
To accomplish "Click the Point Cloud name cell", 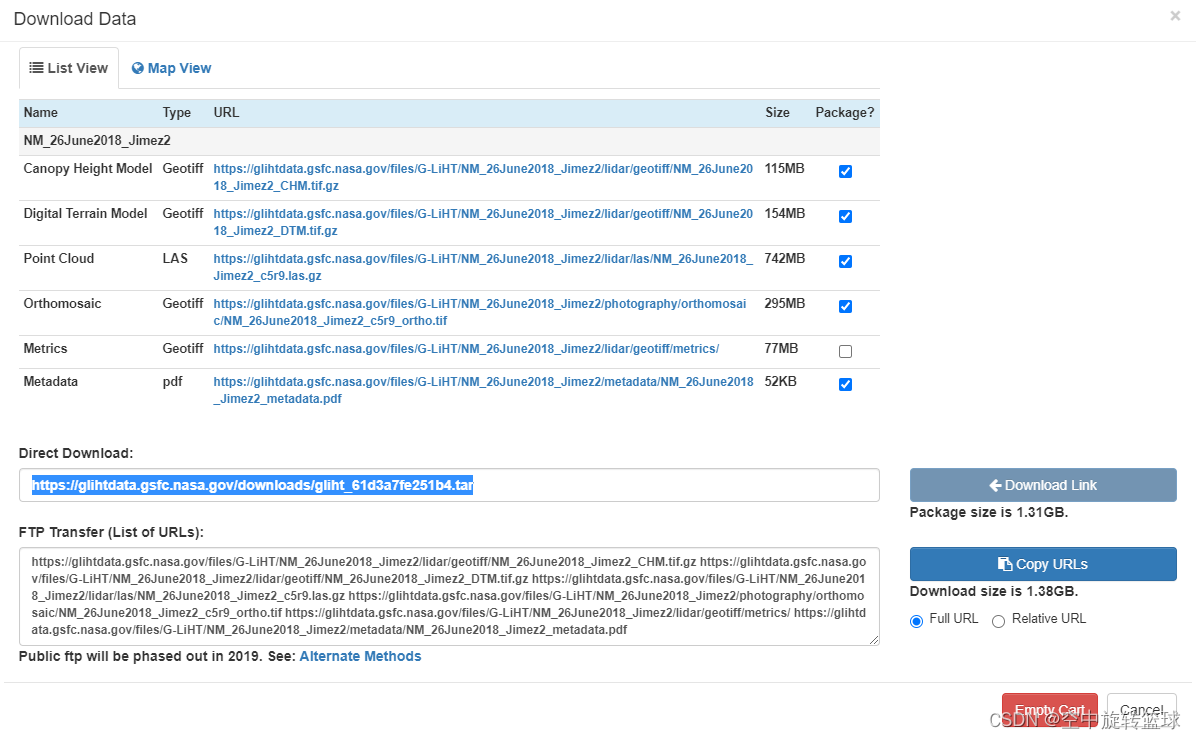I will [59, 259].
